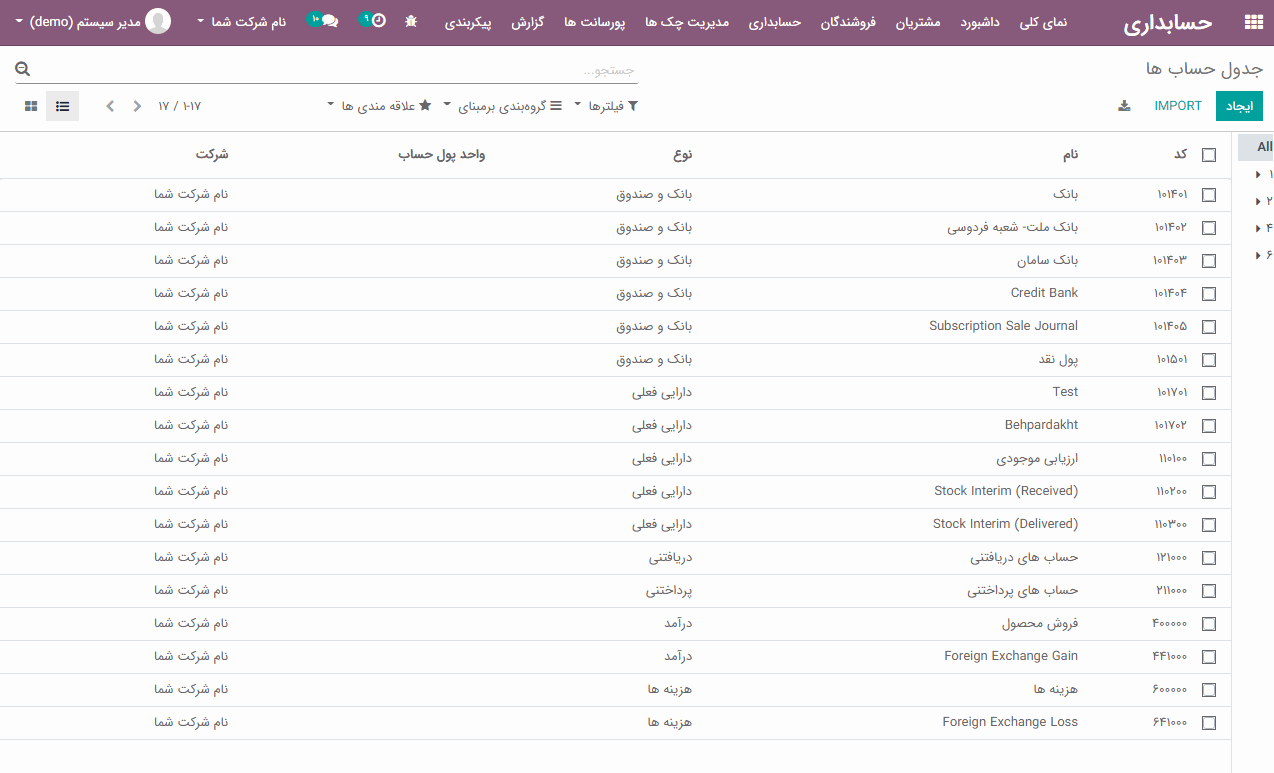This screenshot has height=773, width=1274.
Task: Open the علاقه مندی ها favorites dropdown
Action: (x=379, y=106)
